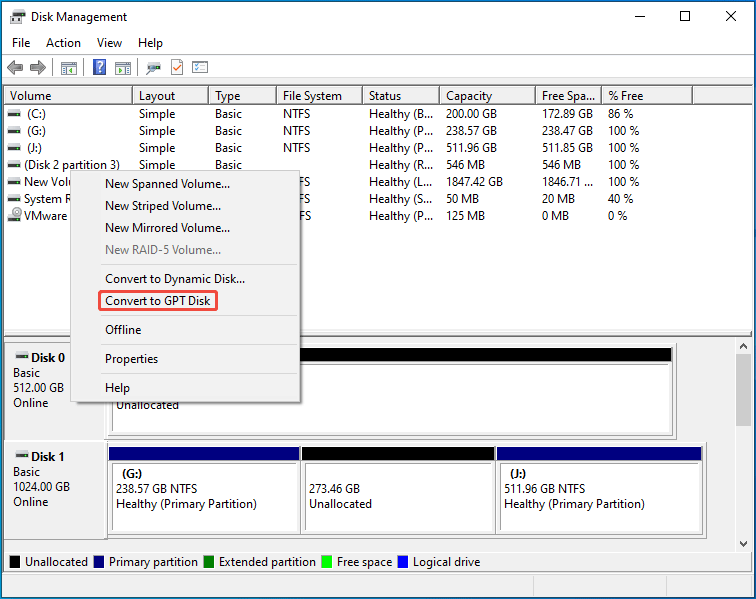The image size is (756, 599).
Task: Select the 273.46 GB Unallocated block on Disk 1
Action: click(x=398, y=490)
